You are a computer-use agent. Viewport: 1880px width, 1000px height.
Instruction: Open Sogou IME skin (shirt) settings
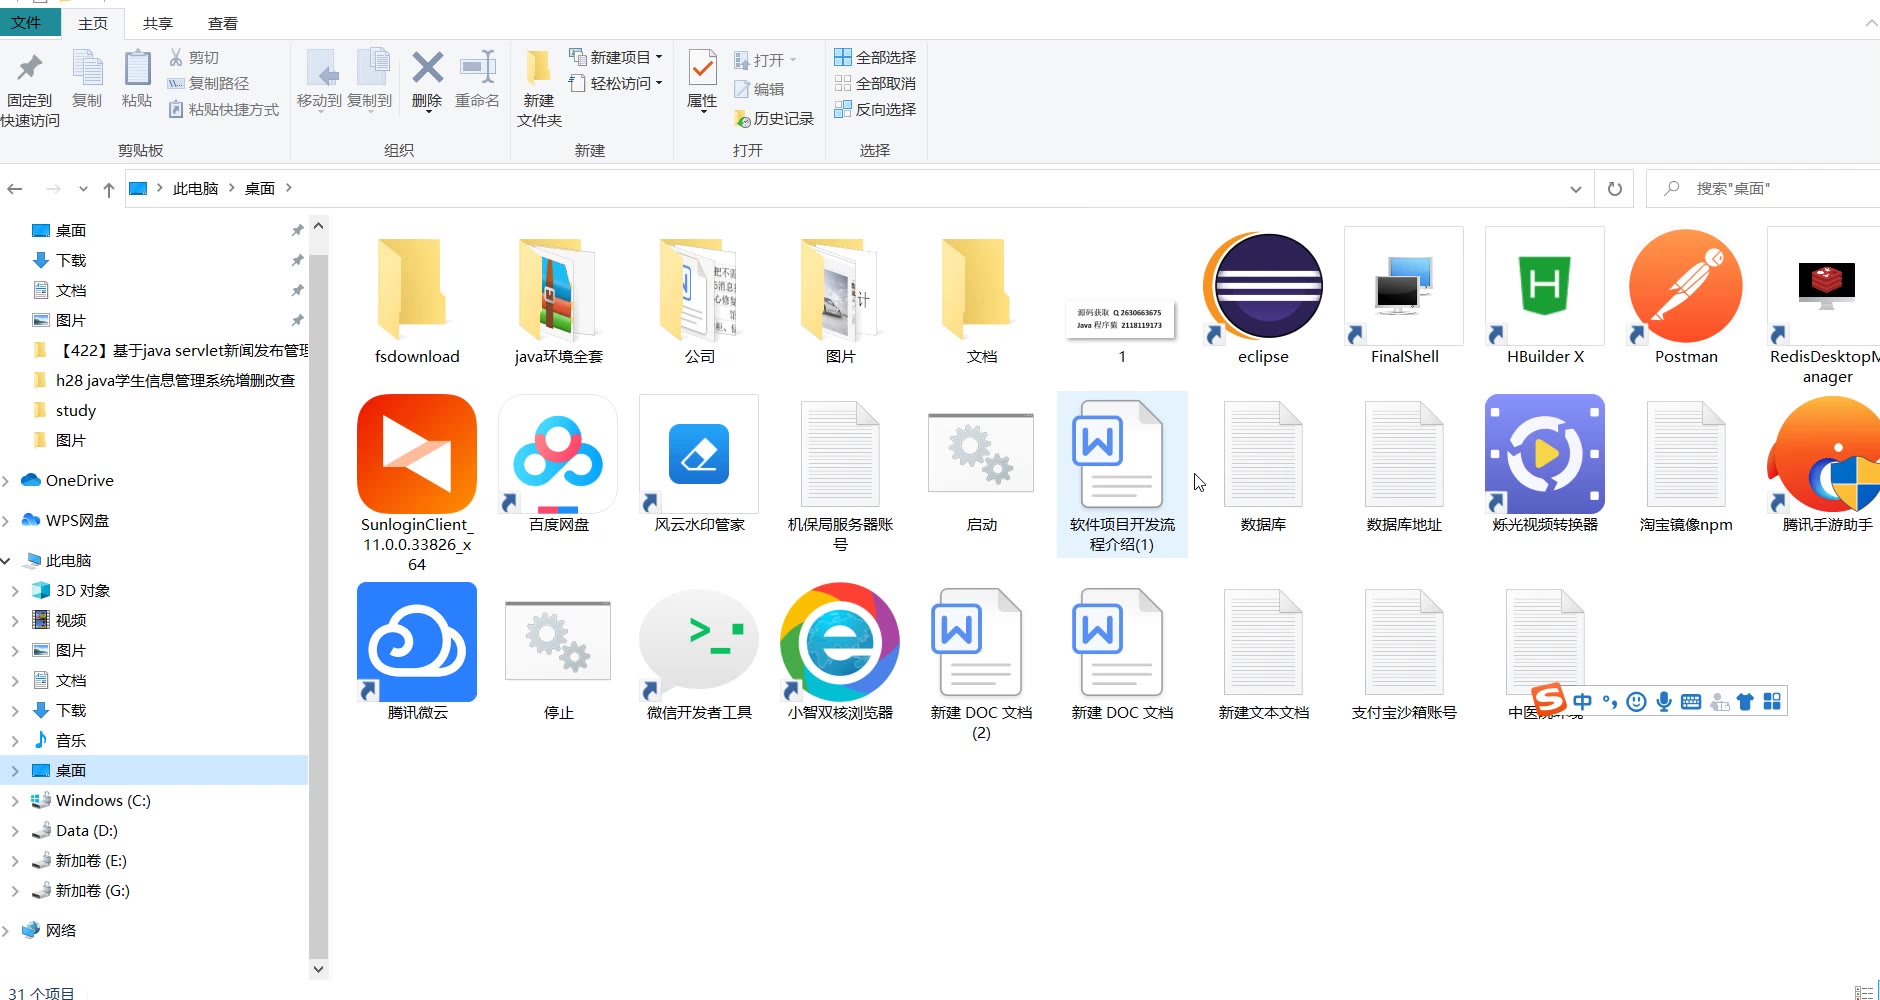pyautogui.click(x=1745, y=702)
